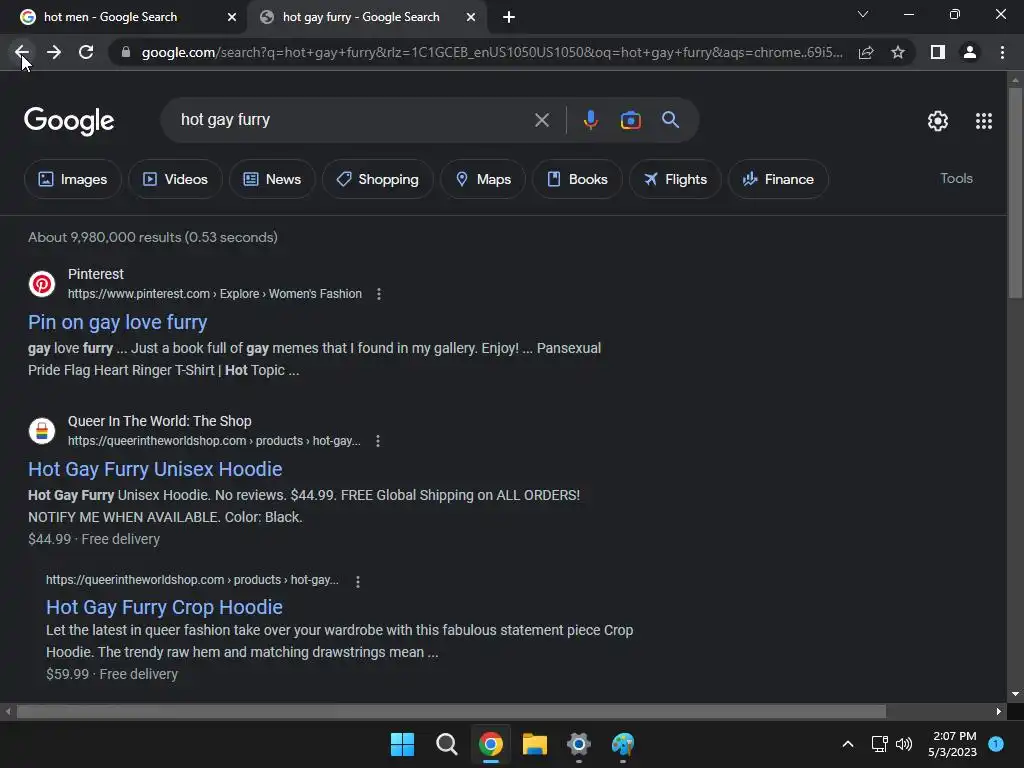Open options for Unisex Hoodie result
This screenshot has width=1024, height=768.
click(377, 441)
